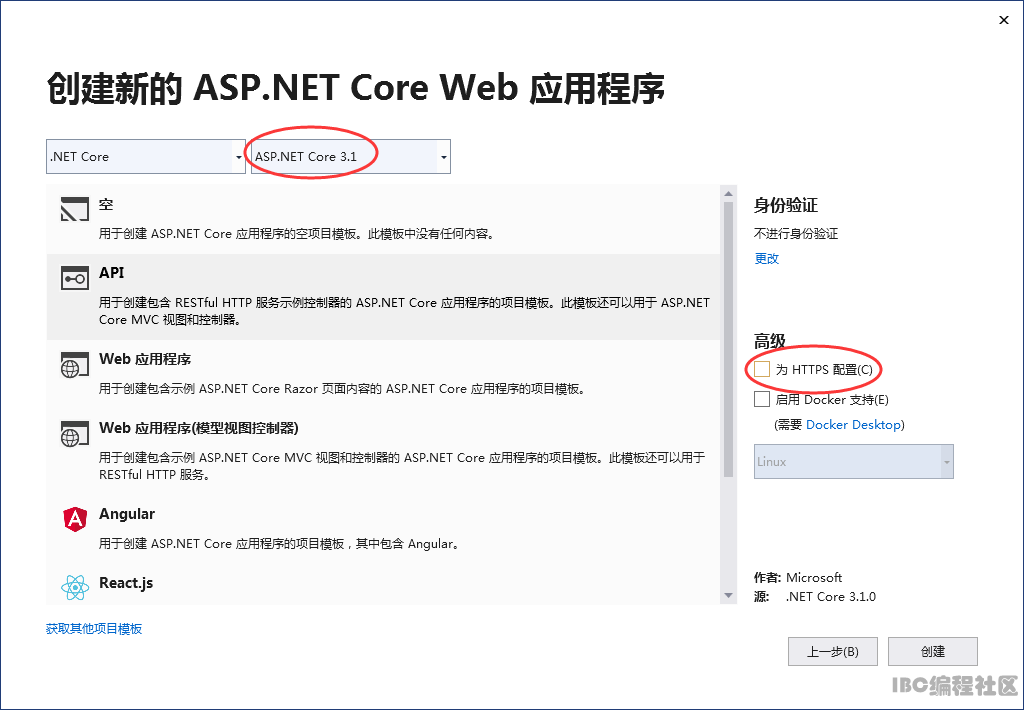This screenshot has width=1024, height=710.
Task: Select the React.js template title
Action: click(x=126, y=583)
